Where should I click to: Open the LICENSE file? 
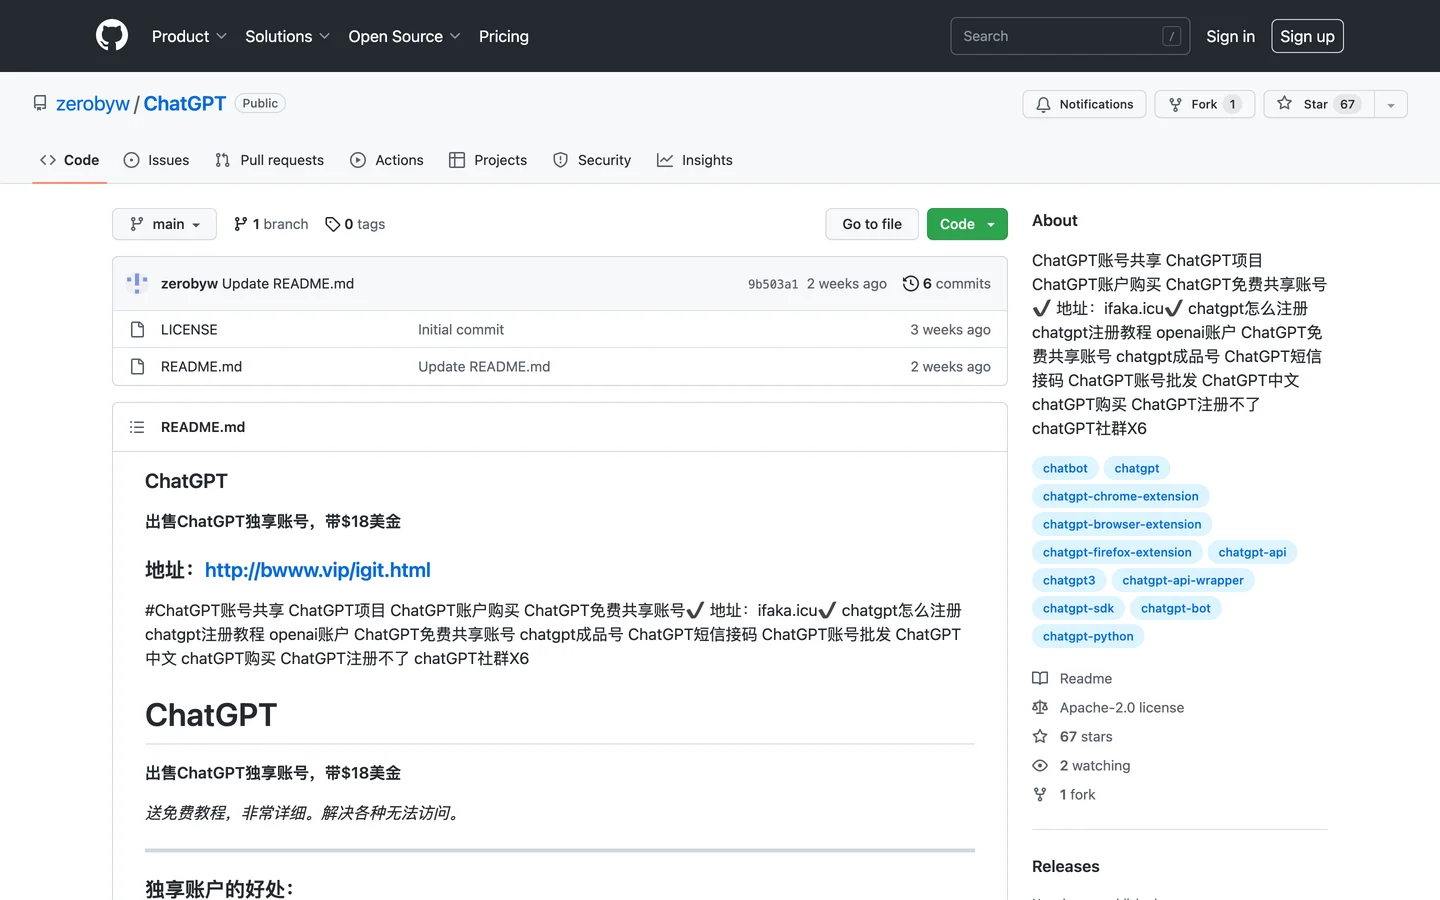[x=189, y=329]
